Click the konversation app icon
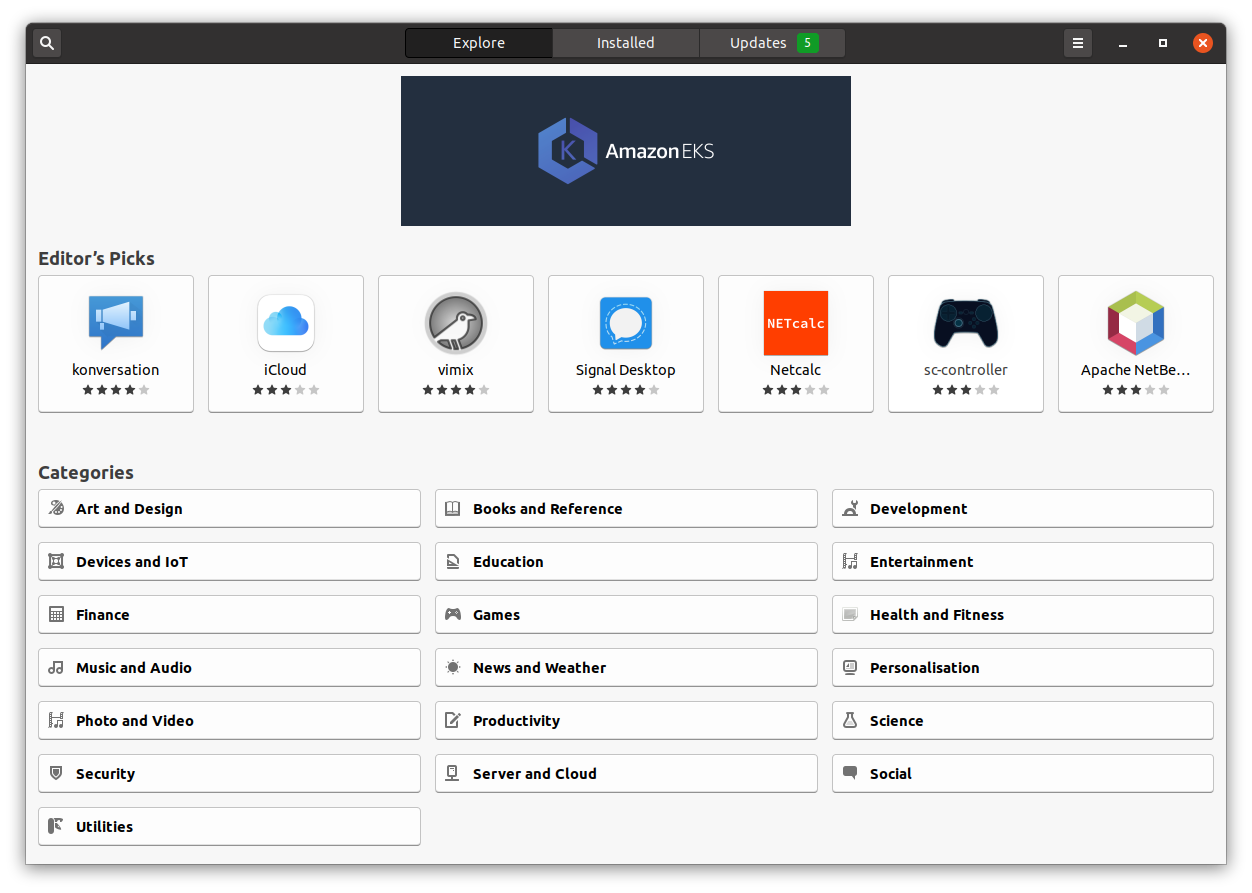 [x=116, y=322]
